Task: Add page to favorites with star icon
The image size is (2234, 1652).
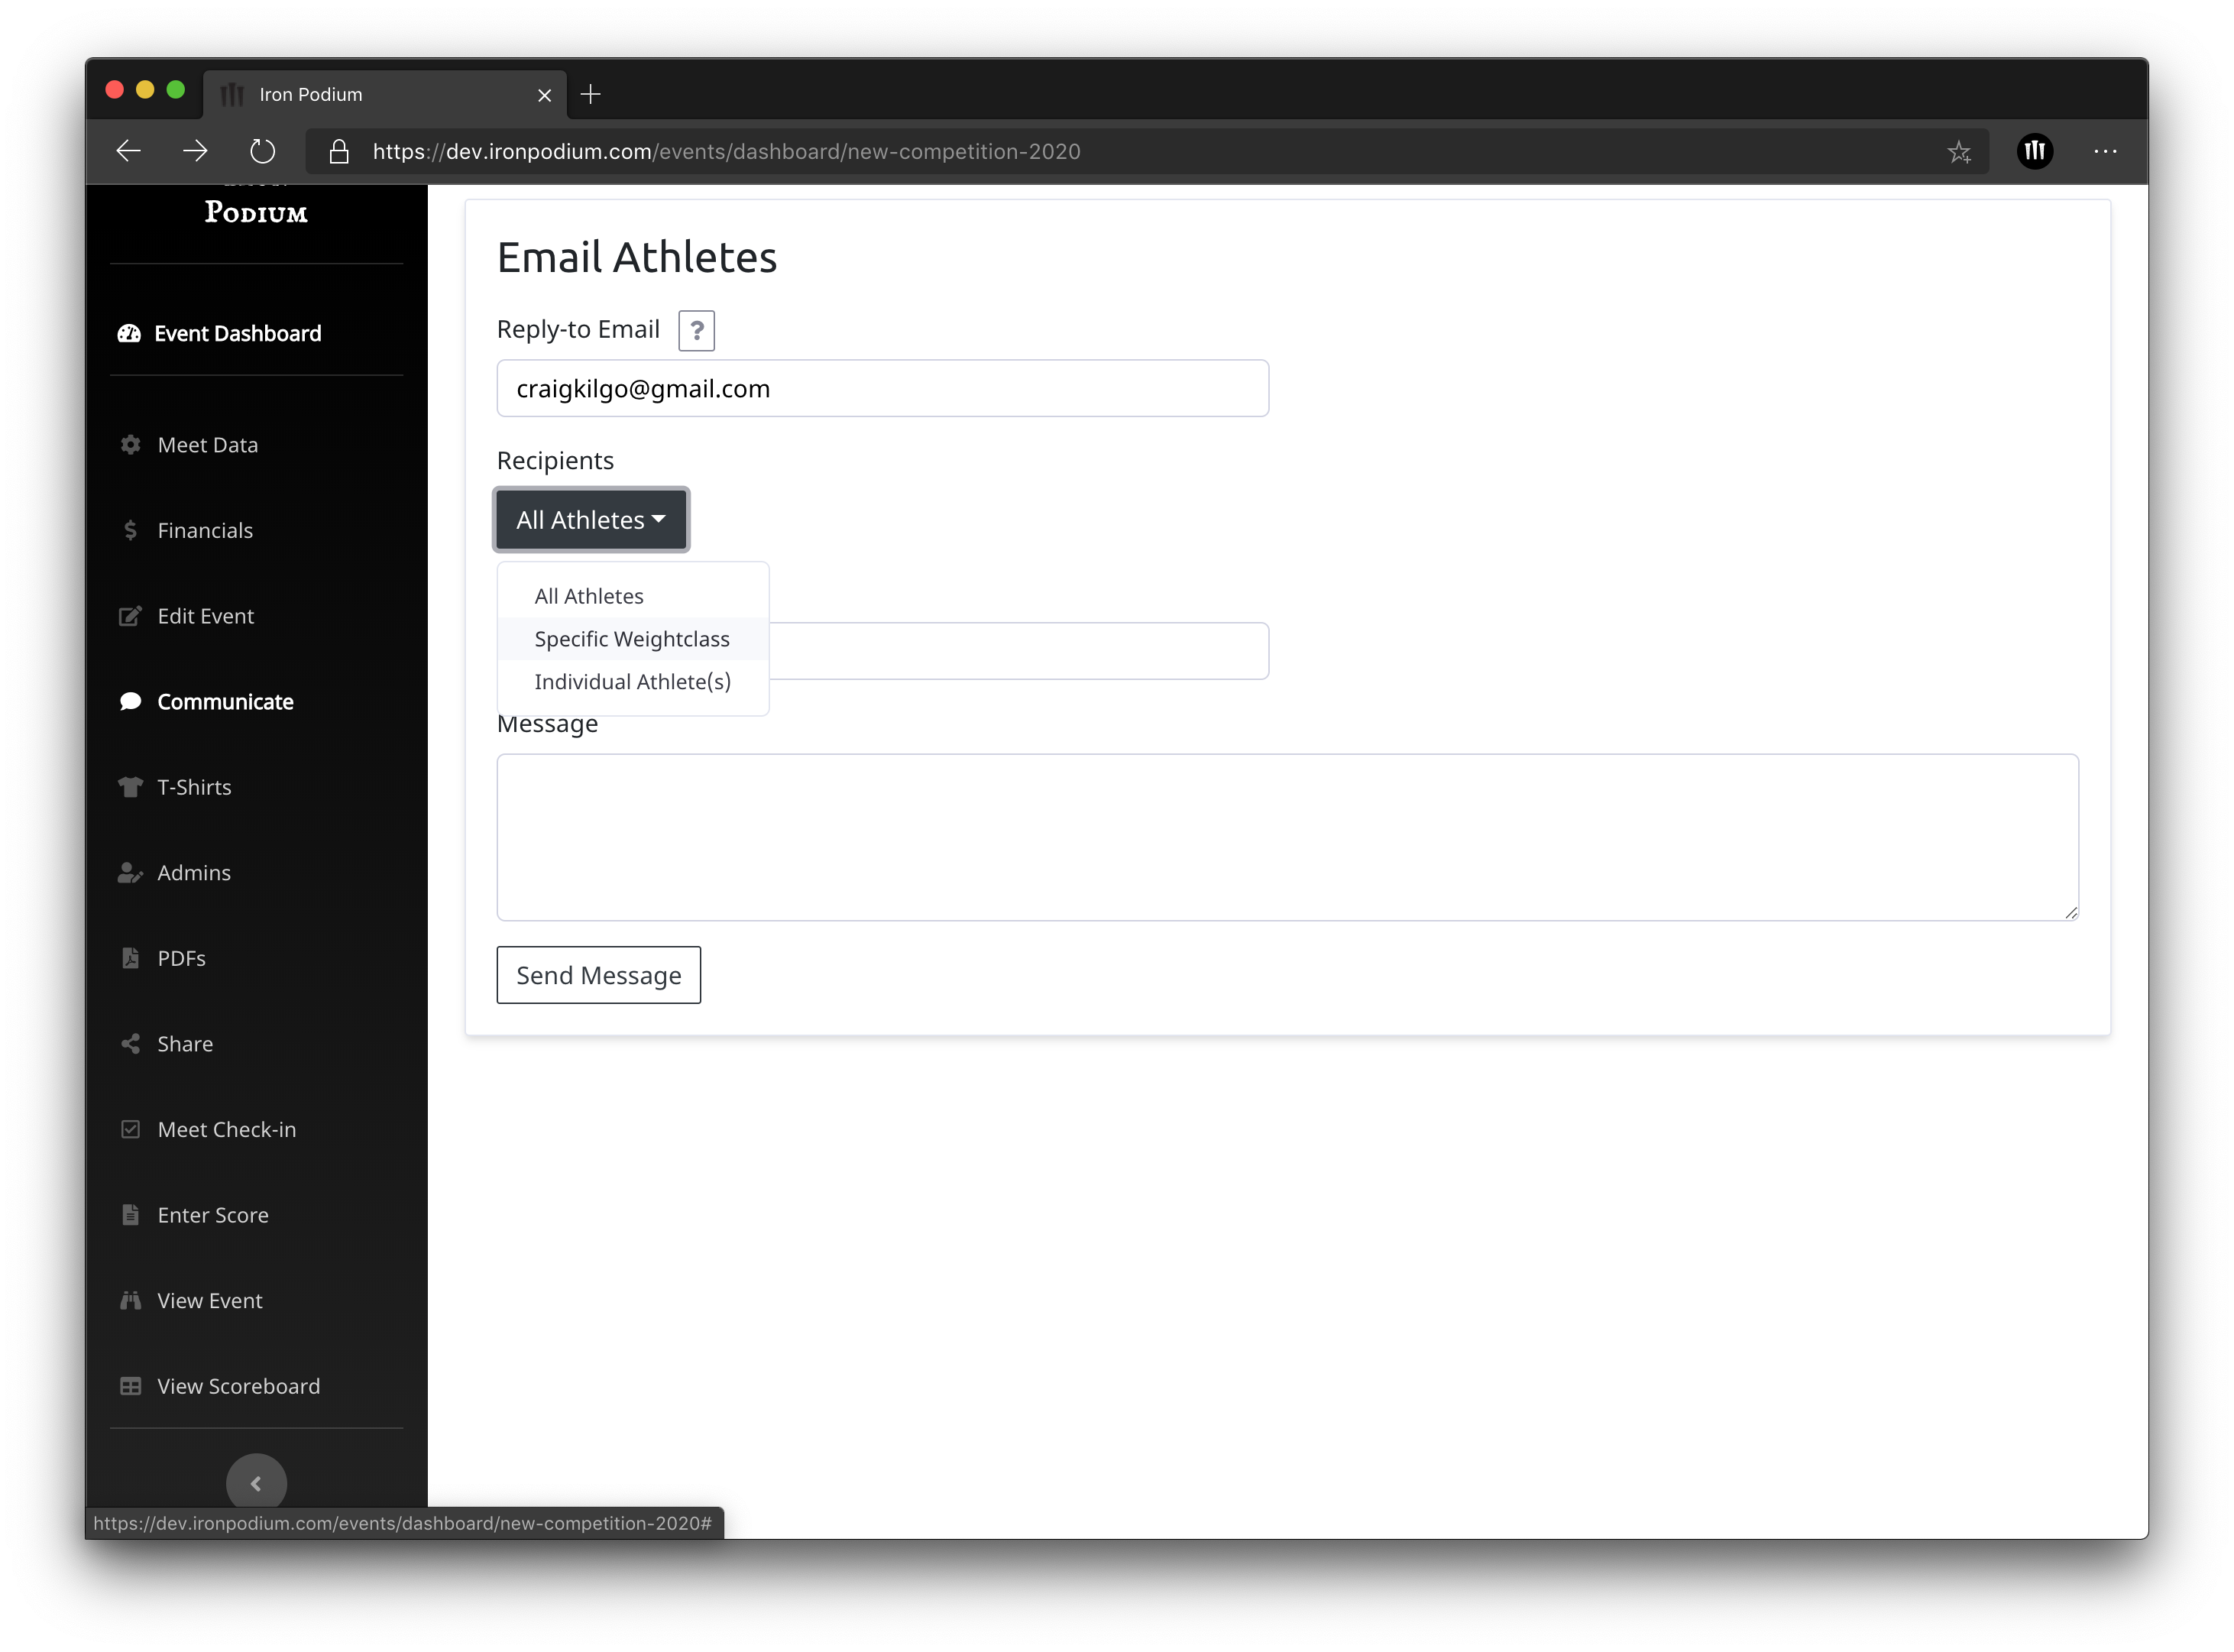Action: tap(1959, 152)
